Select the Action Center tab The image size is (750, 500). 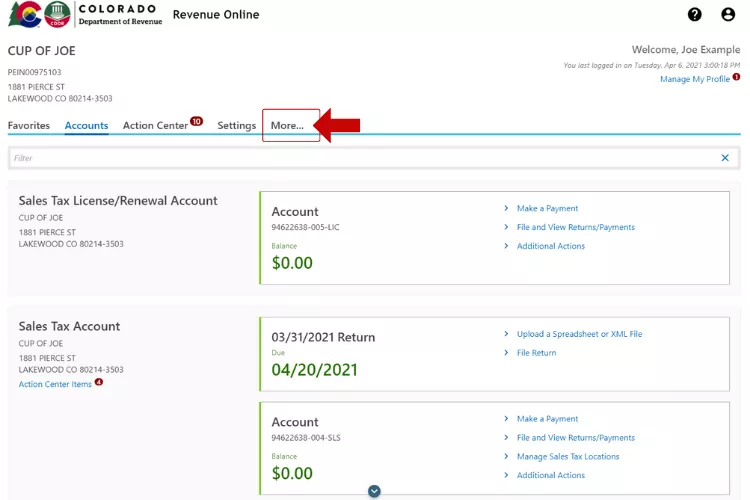pos(155,126)
